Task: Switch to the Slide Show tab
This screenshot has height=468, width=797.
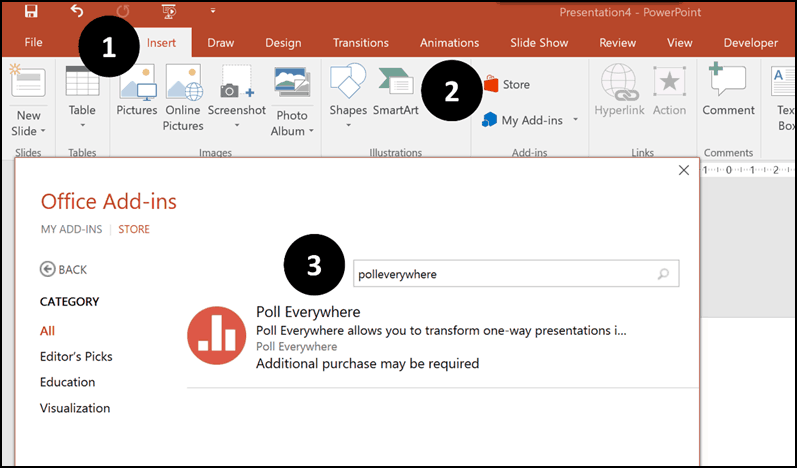Action: (x=539, y=43)
